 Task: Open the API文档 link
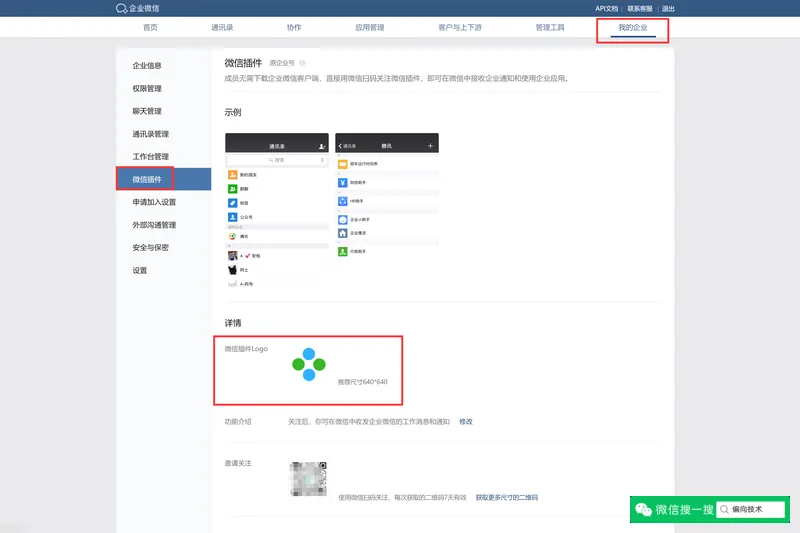point(606,9)
